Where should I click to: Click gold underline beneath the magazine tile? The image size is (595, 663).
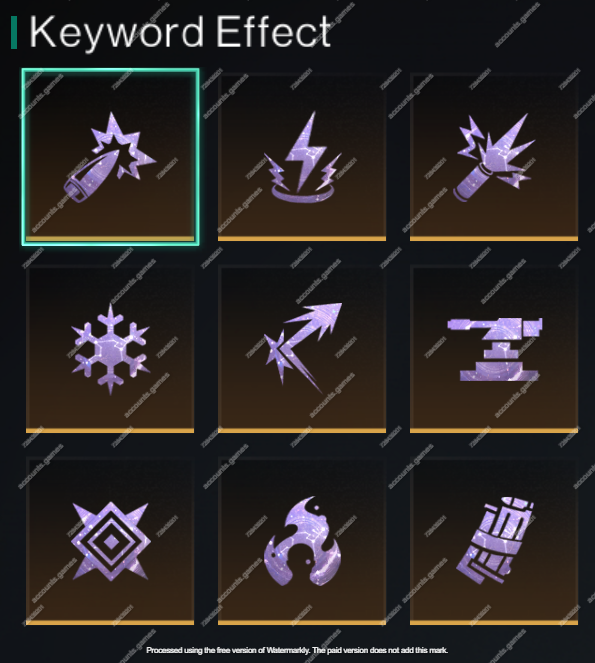click(494, 623)
